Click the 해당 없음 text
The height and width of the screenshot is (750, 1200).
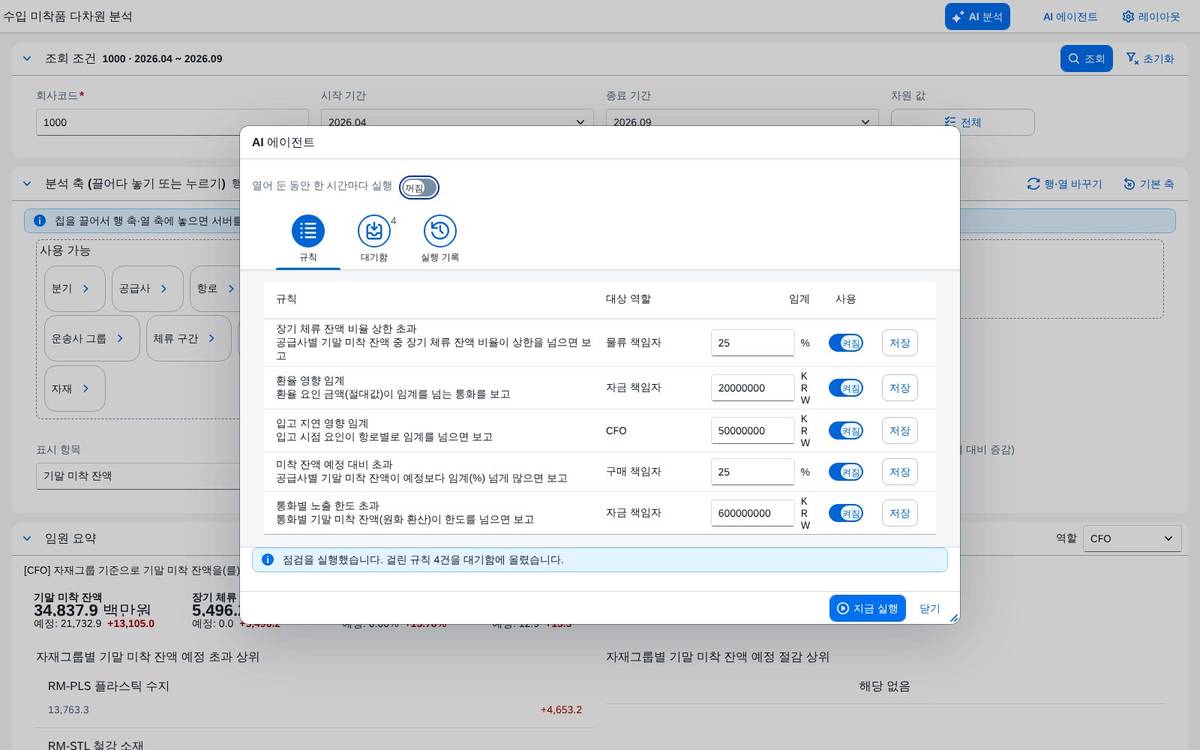coord(885,686)
